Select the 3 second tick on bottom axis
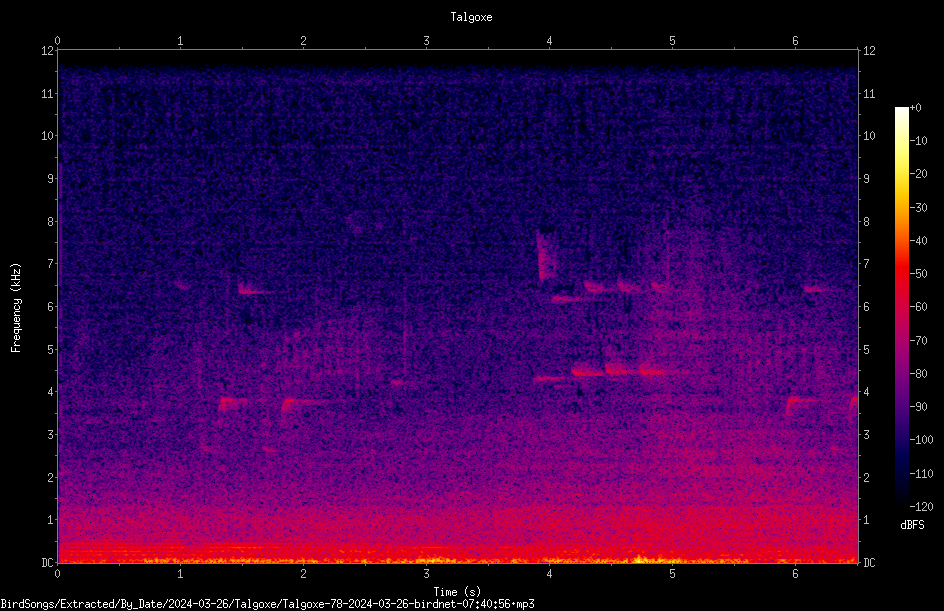This screenshot has width=944, height=611. [426, 574]
